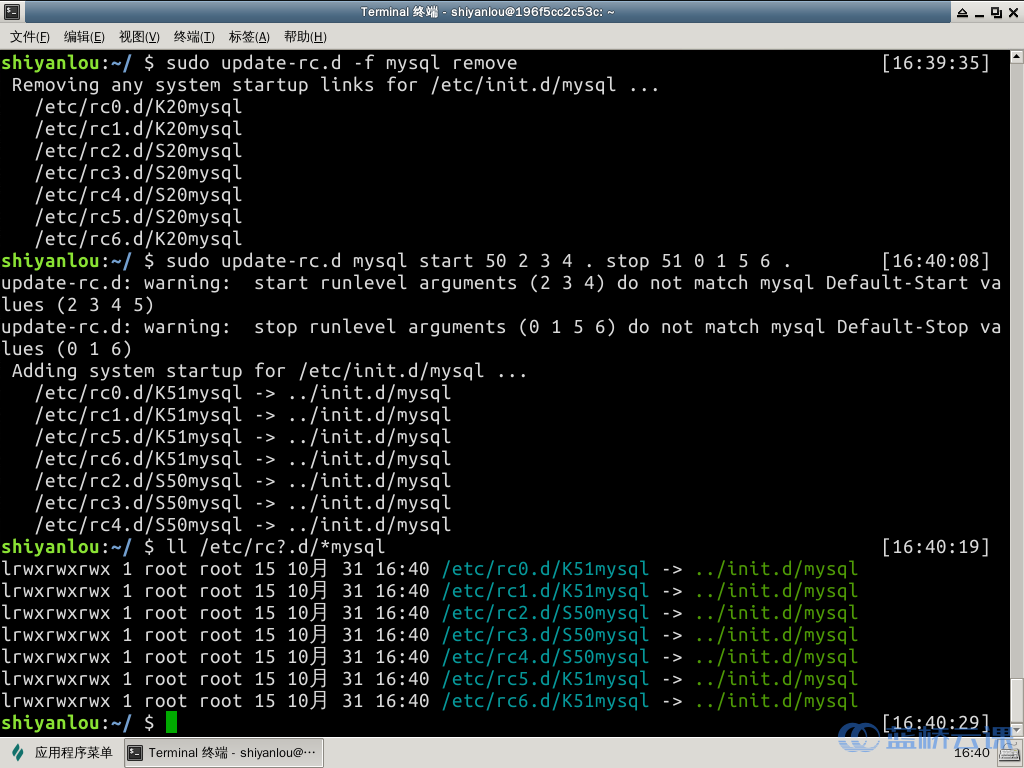
Task: Open the 编辑(E) menu
Action: tap(84, 37)
